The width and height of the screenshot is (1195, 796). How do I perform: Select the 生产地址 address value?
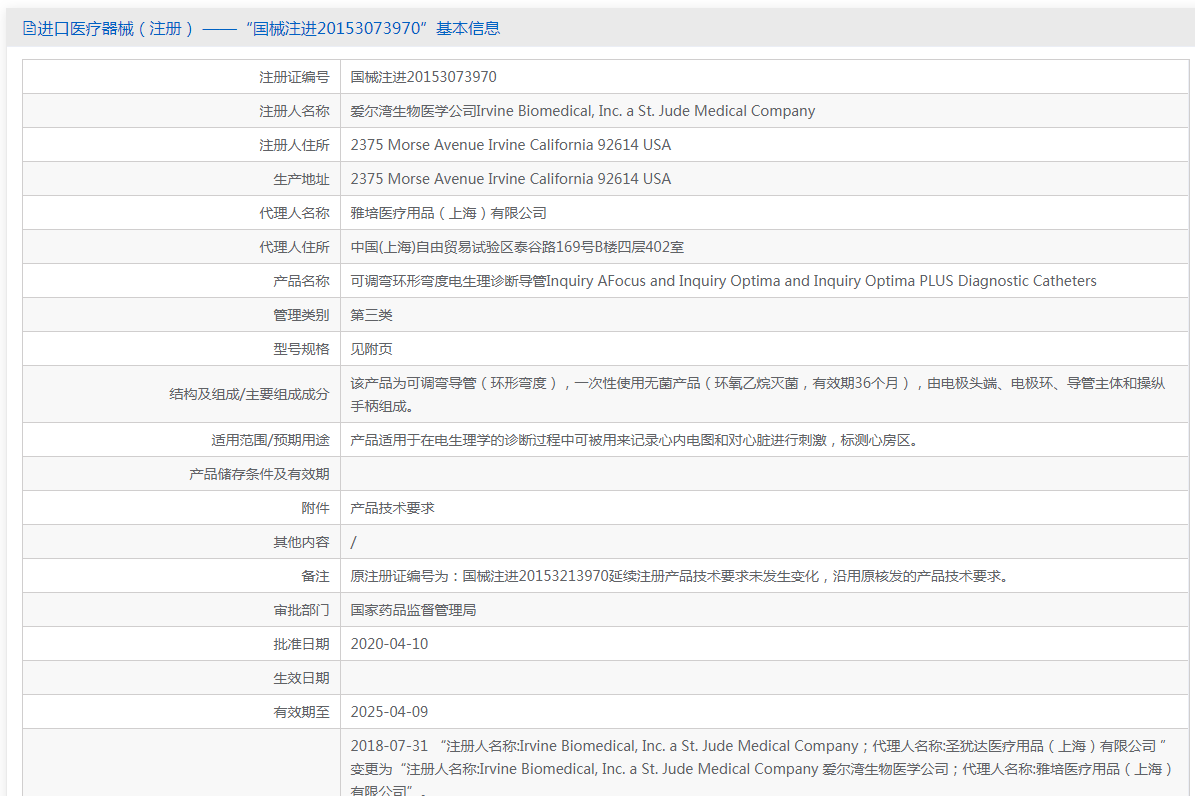tap(511, 179)
